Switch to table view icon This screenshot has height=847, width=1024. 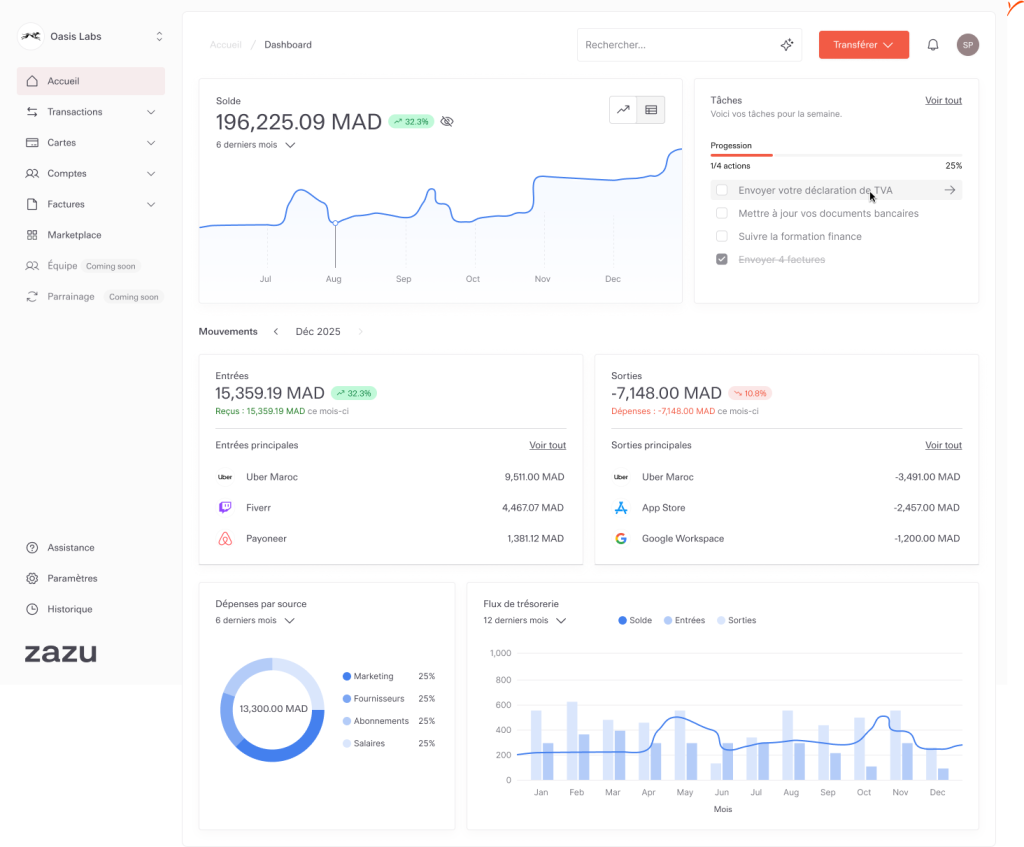click(x=651, y=110)
